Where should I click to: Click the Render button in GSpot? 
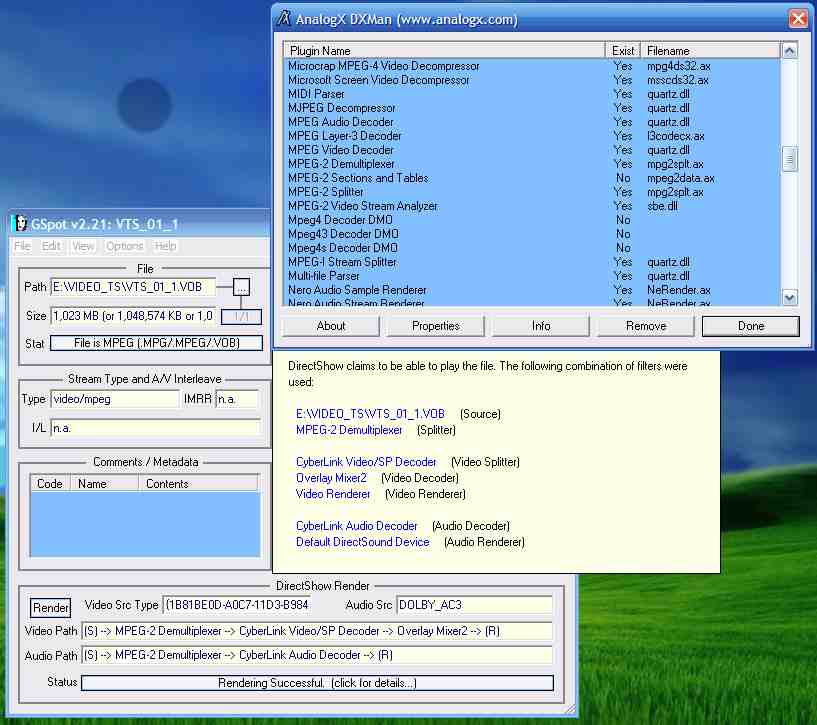tap(51, 608)
